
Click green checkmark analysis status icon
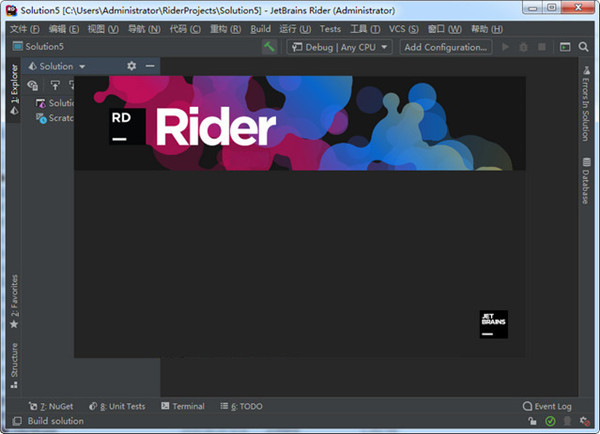click(550, 421)
